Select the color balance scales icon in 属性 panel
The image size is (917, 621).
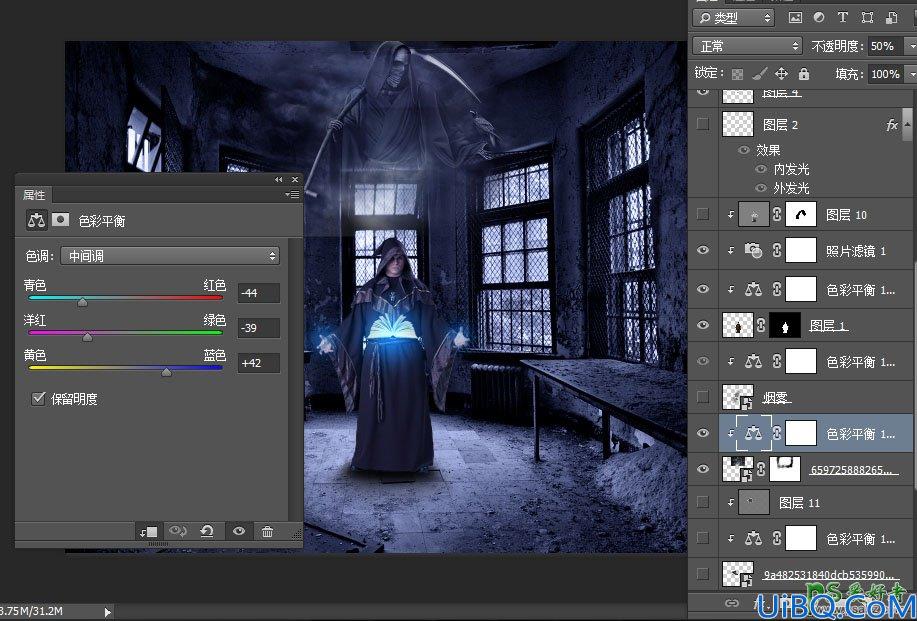pyautogui.click(x=36, y=220)
